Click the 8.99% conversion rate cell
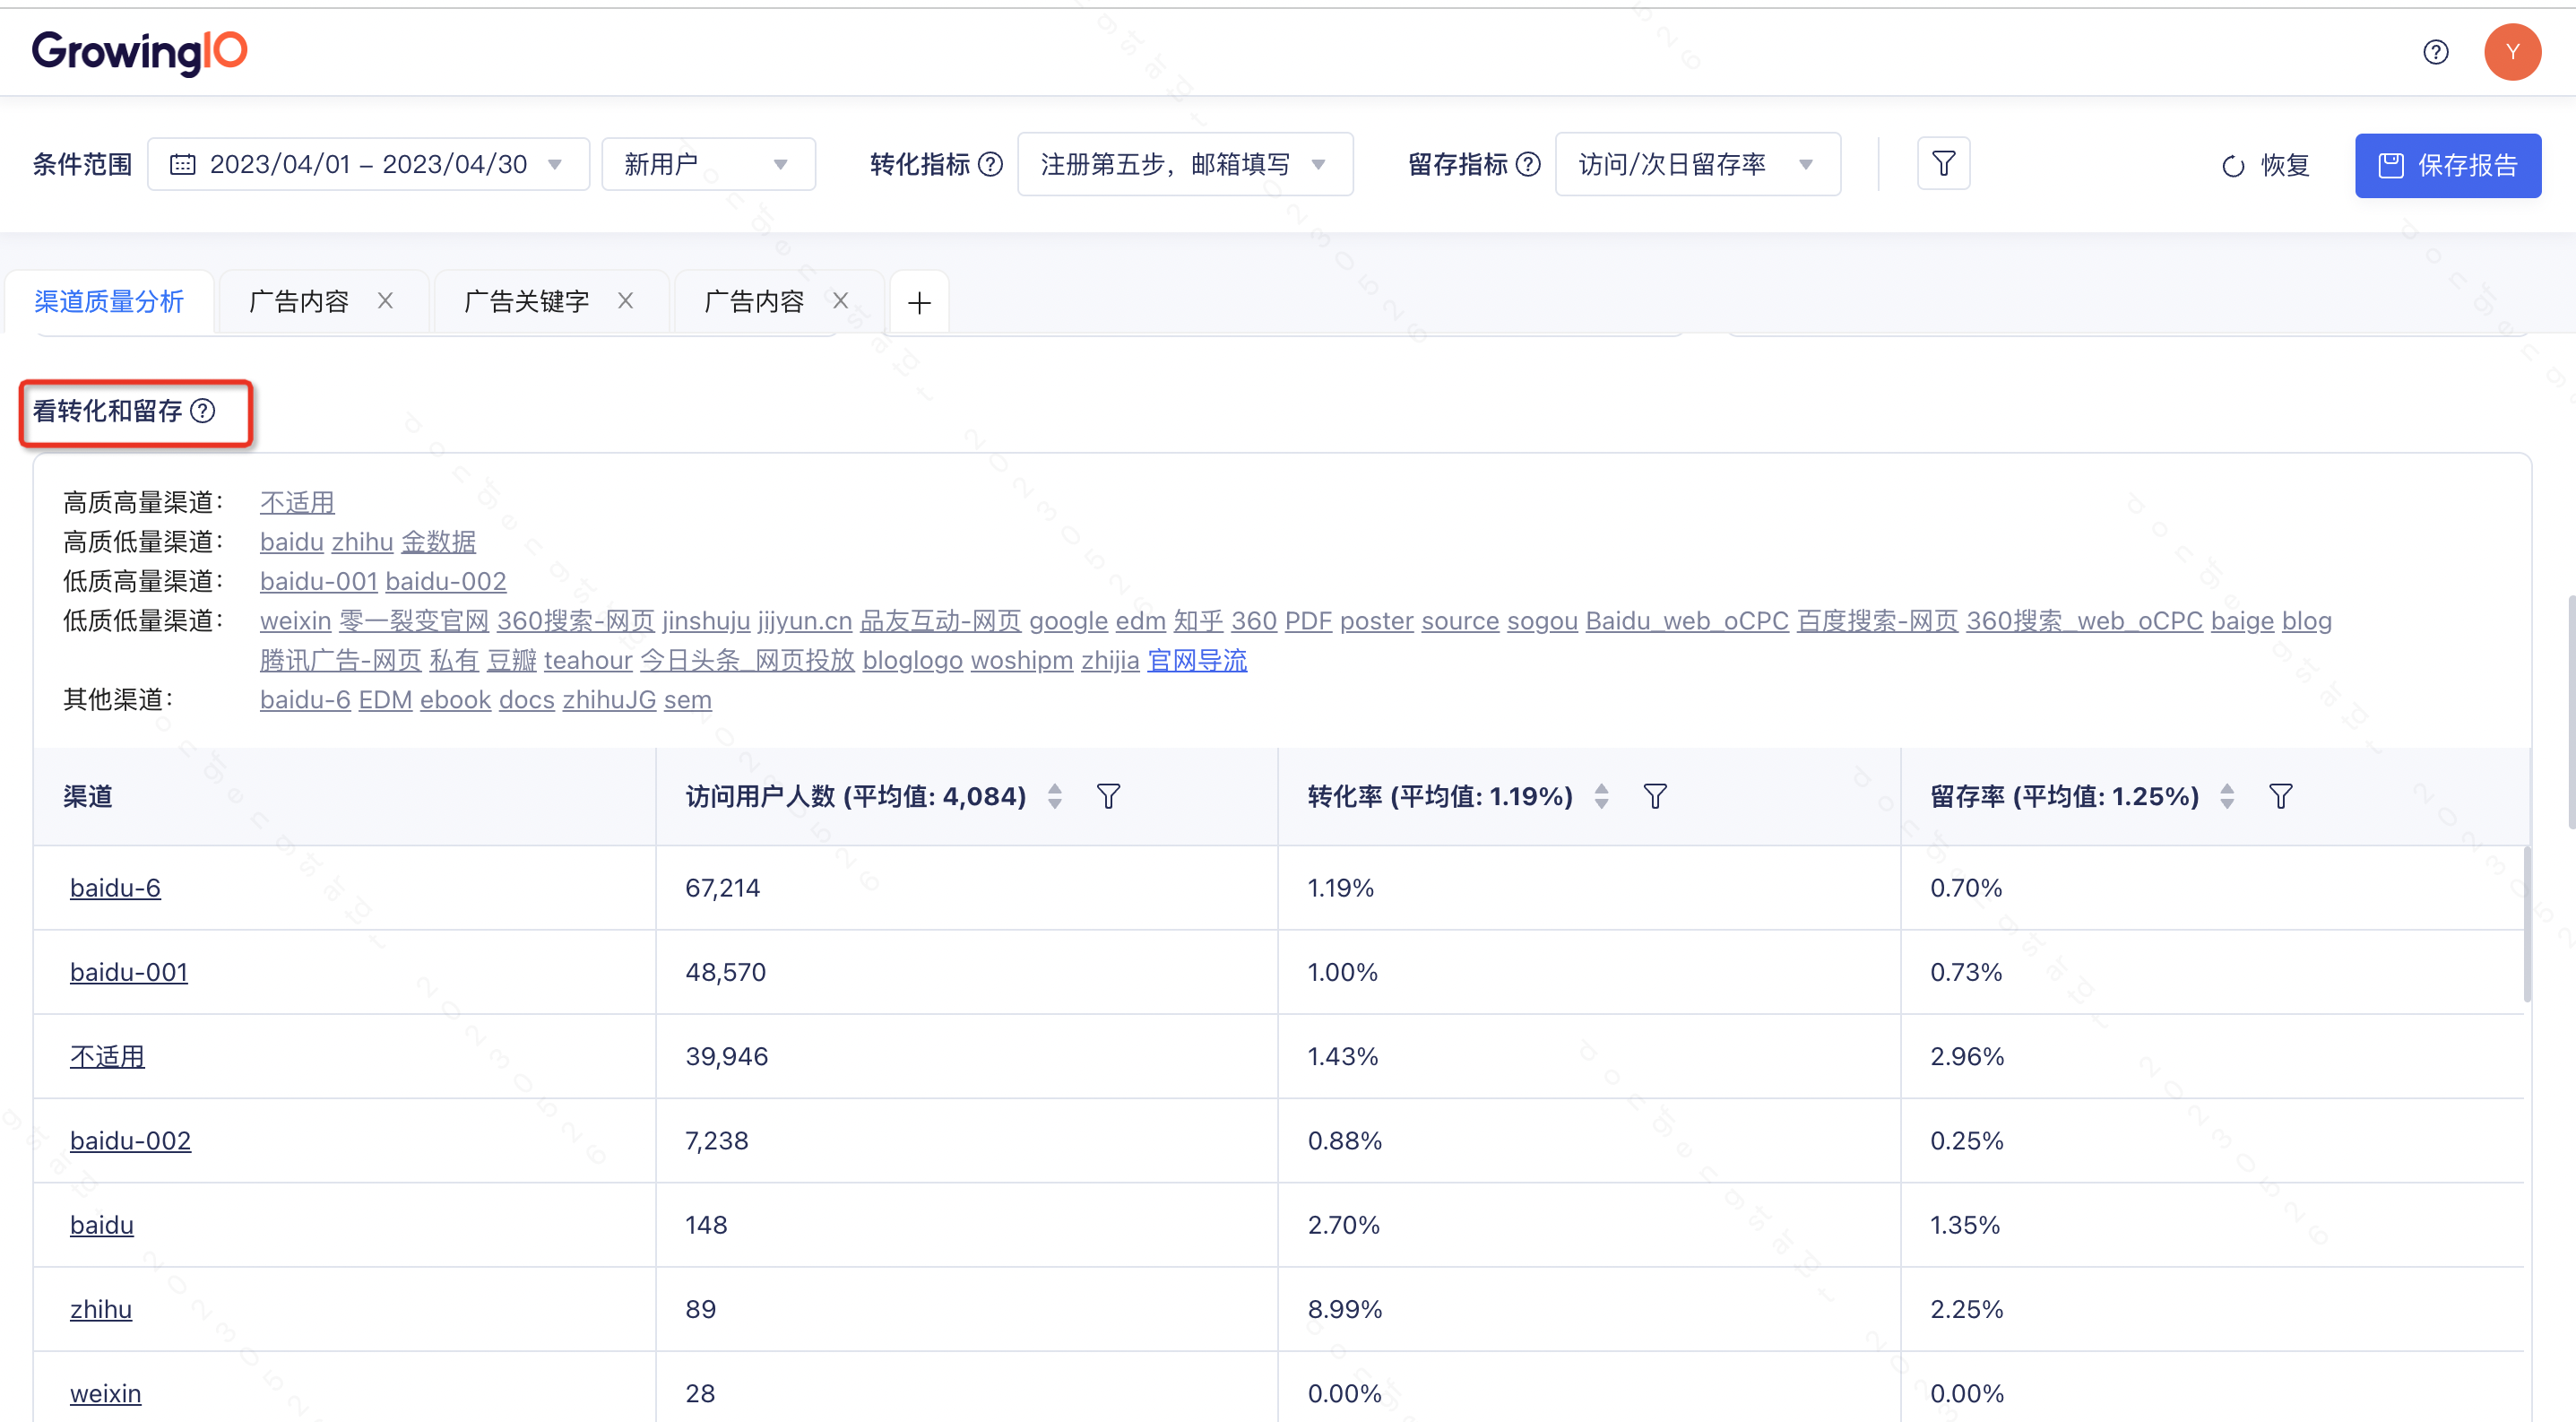This screenshot has width=2576, height=1422. pos(1588,1309)
